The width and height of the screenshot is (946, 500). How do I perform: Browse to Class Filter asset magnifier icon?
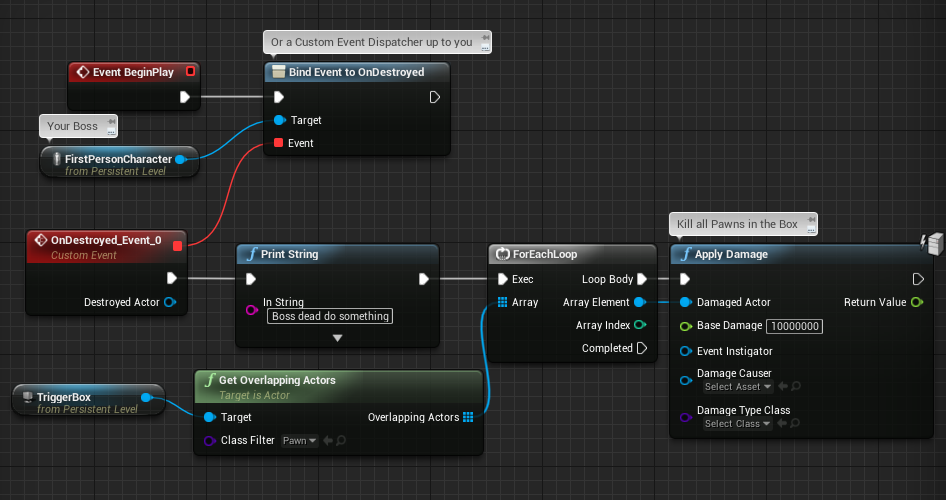(341, 441)
